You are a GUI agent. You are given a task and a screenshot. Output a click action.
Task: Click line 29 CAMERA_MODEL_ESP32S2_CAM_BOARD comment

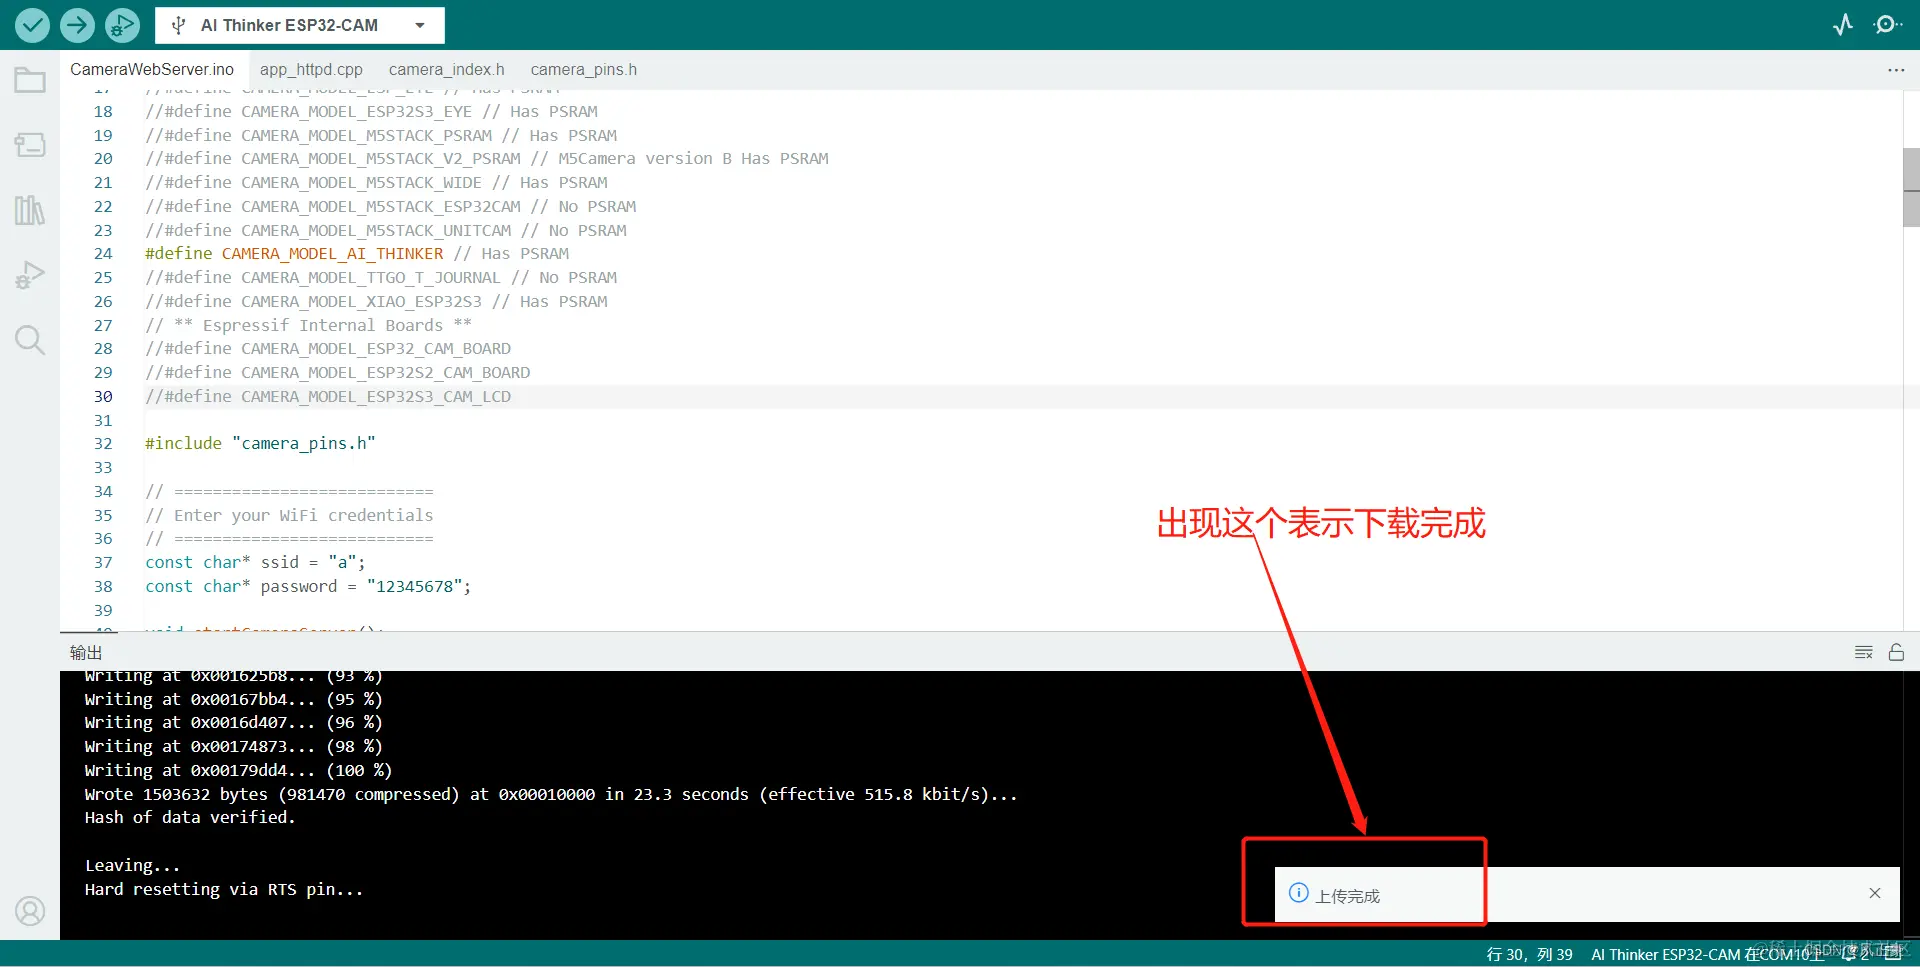[x=338, y=372]
